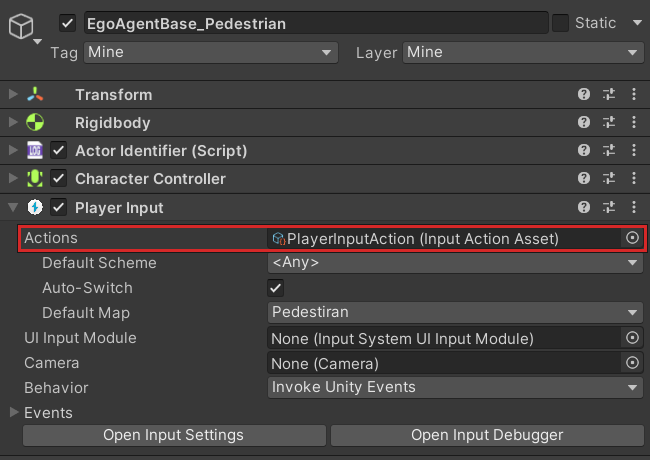Viewport: 650px width, 460px height.
Task: Expand the Actor Identifier component
Action: click(x=13, y=150)
